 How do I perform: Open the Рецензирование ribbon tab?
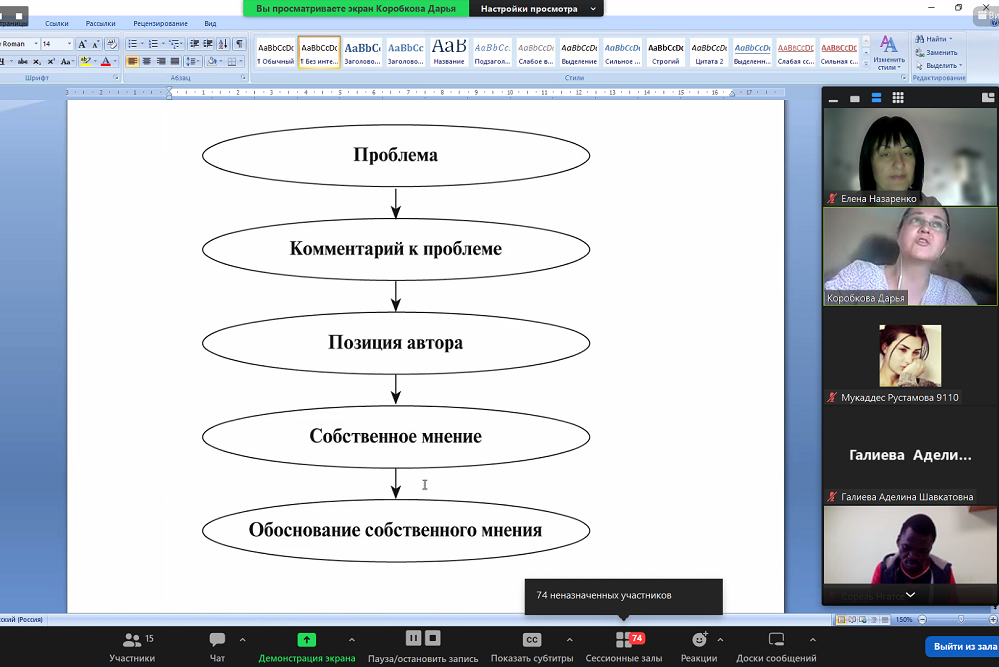(x=160, y=23)
